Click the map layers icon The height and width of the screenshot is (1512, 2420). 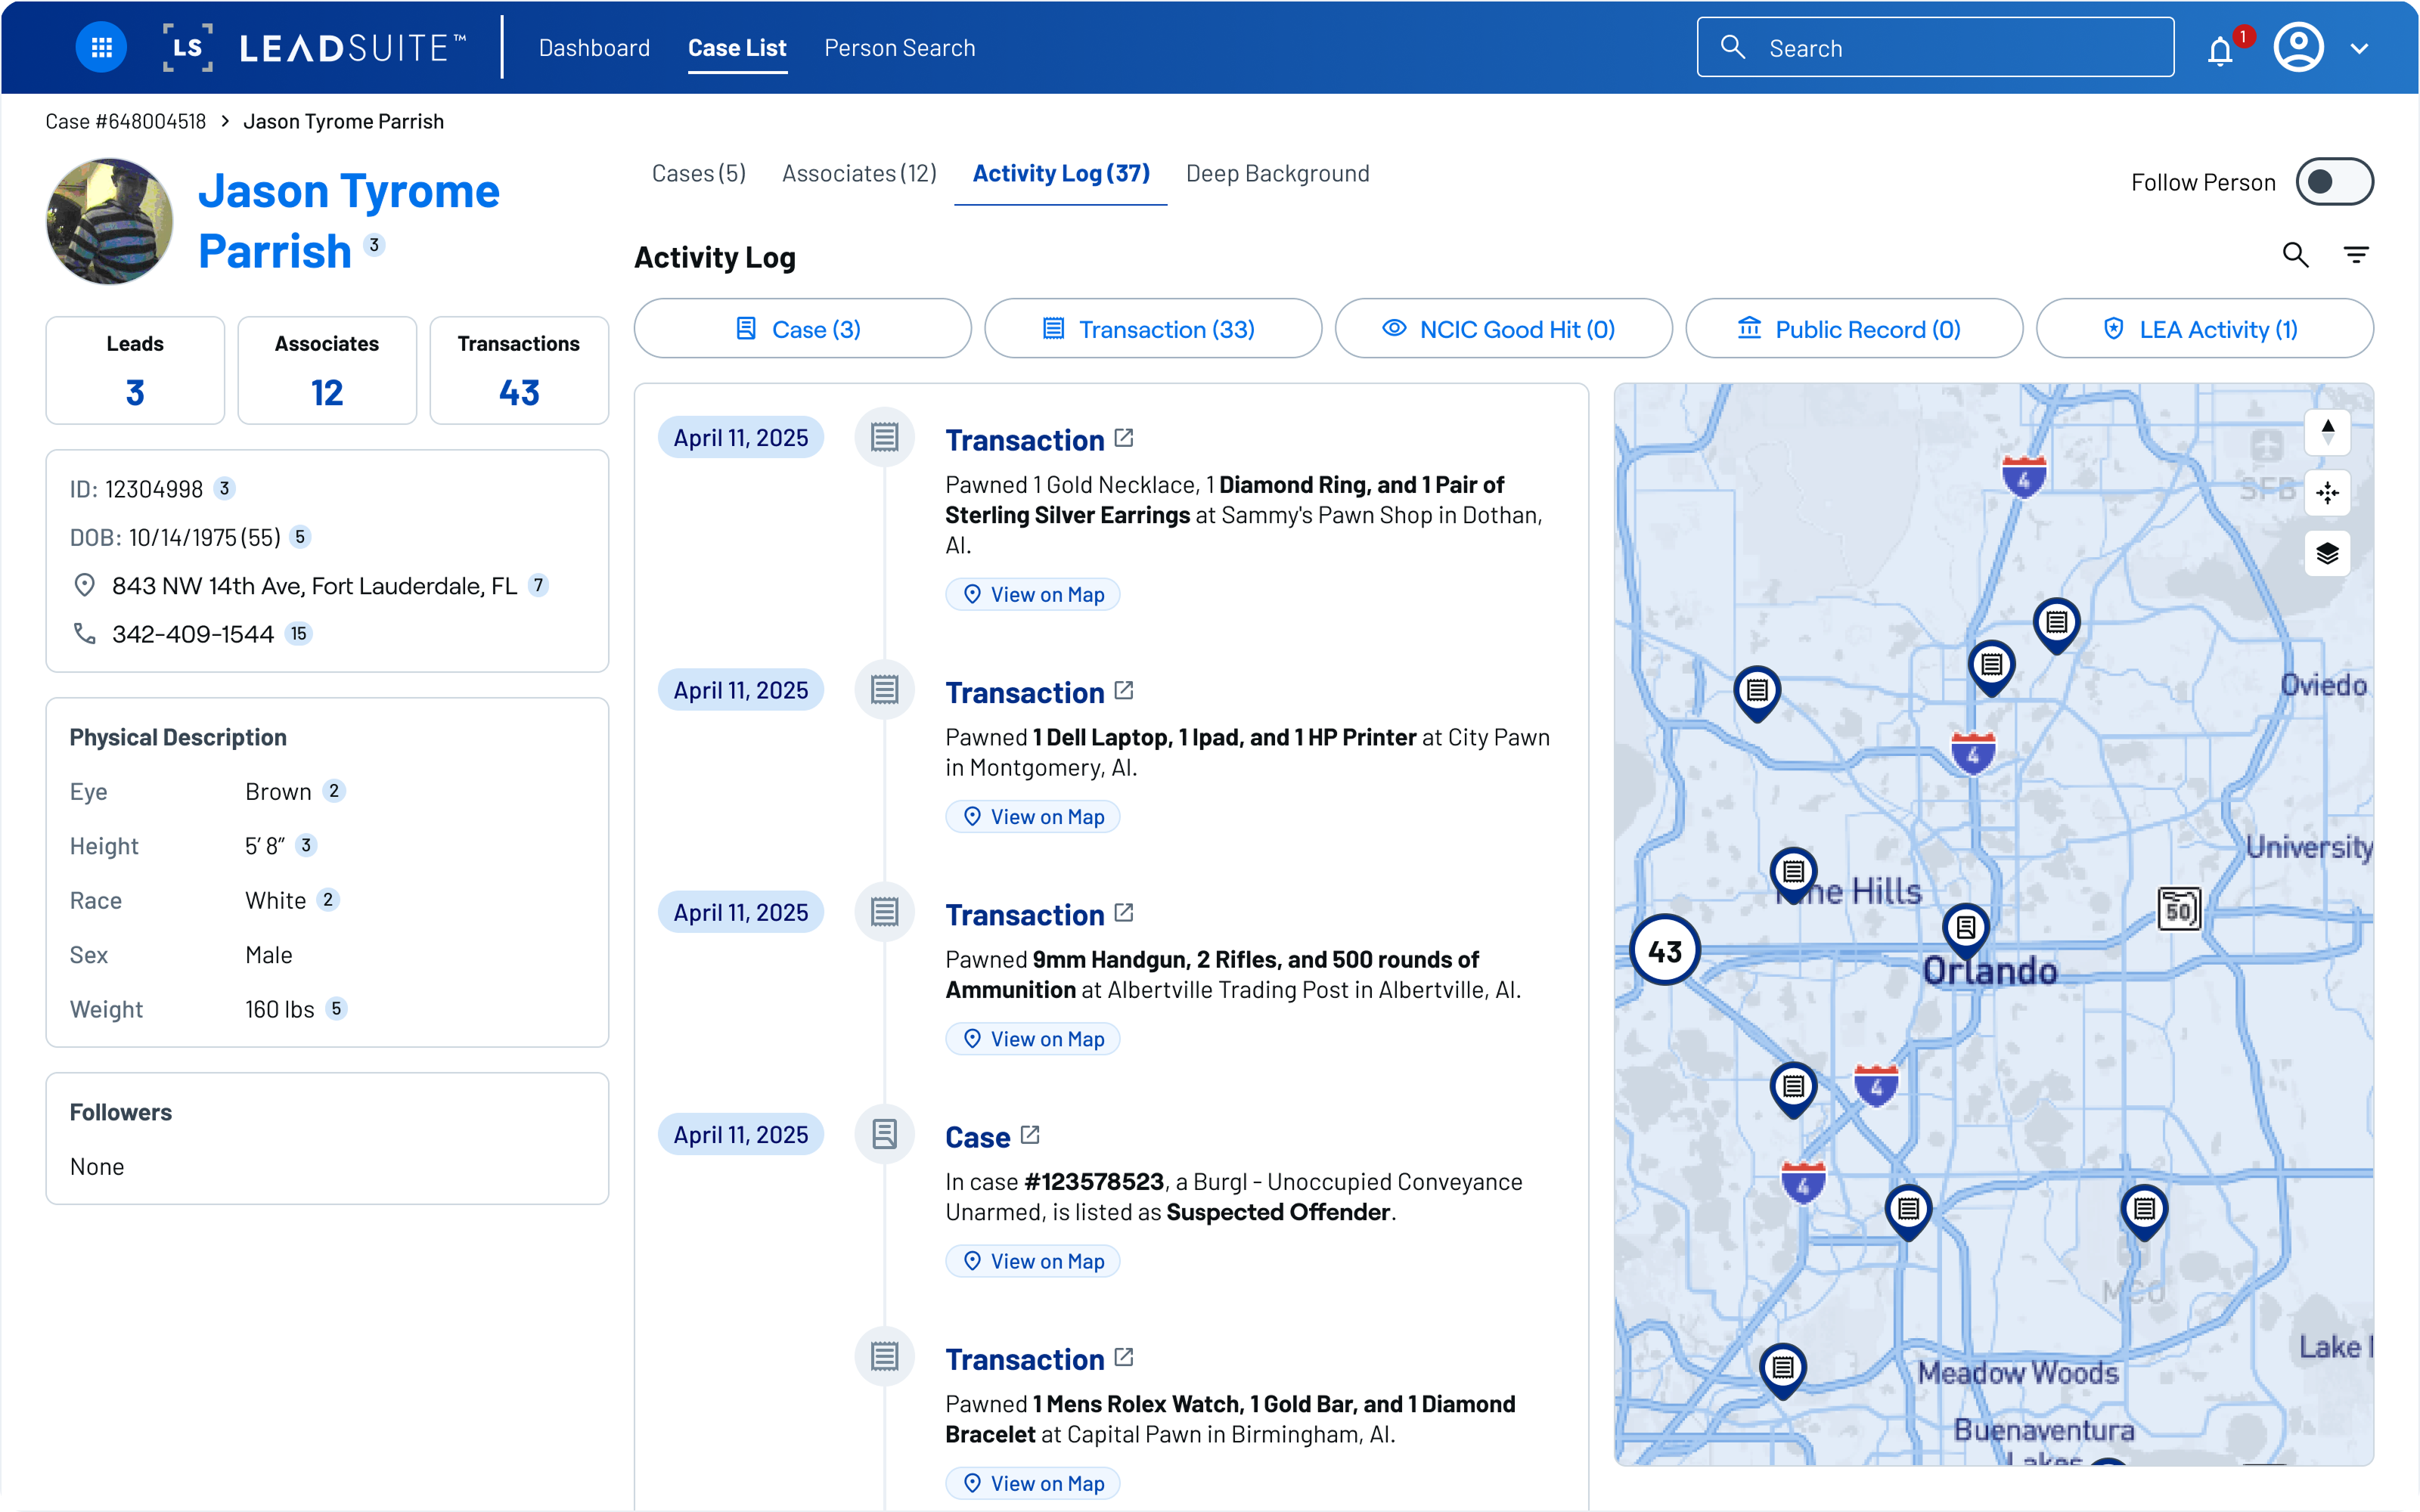point(2327,553)
